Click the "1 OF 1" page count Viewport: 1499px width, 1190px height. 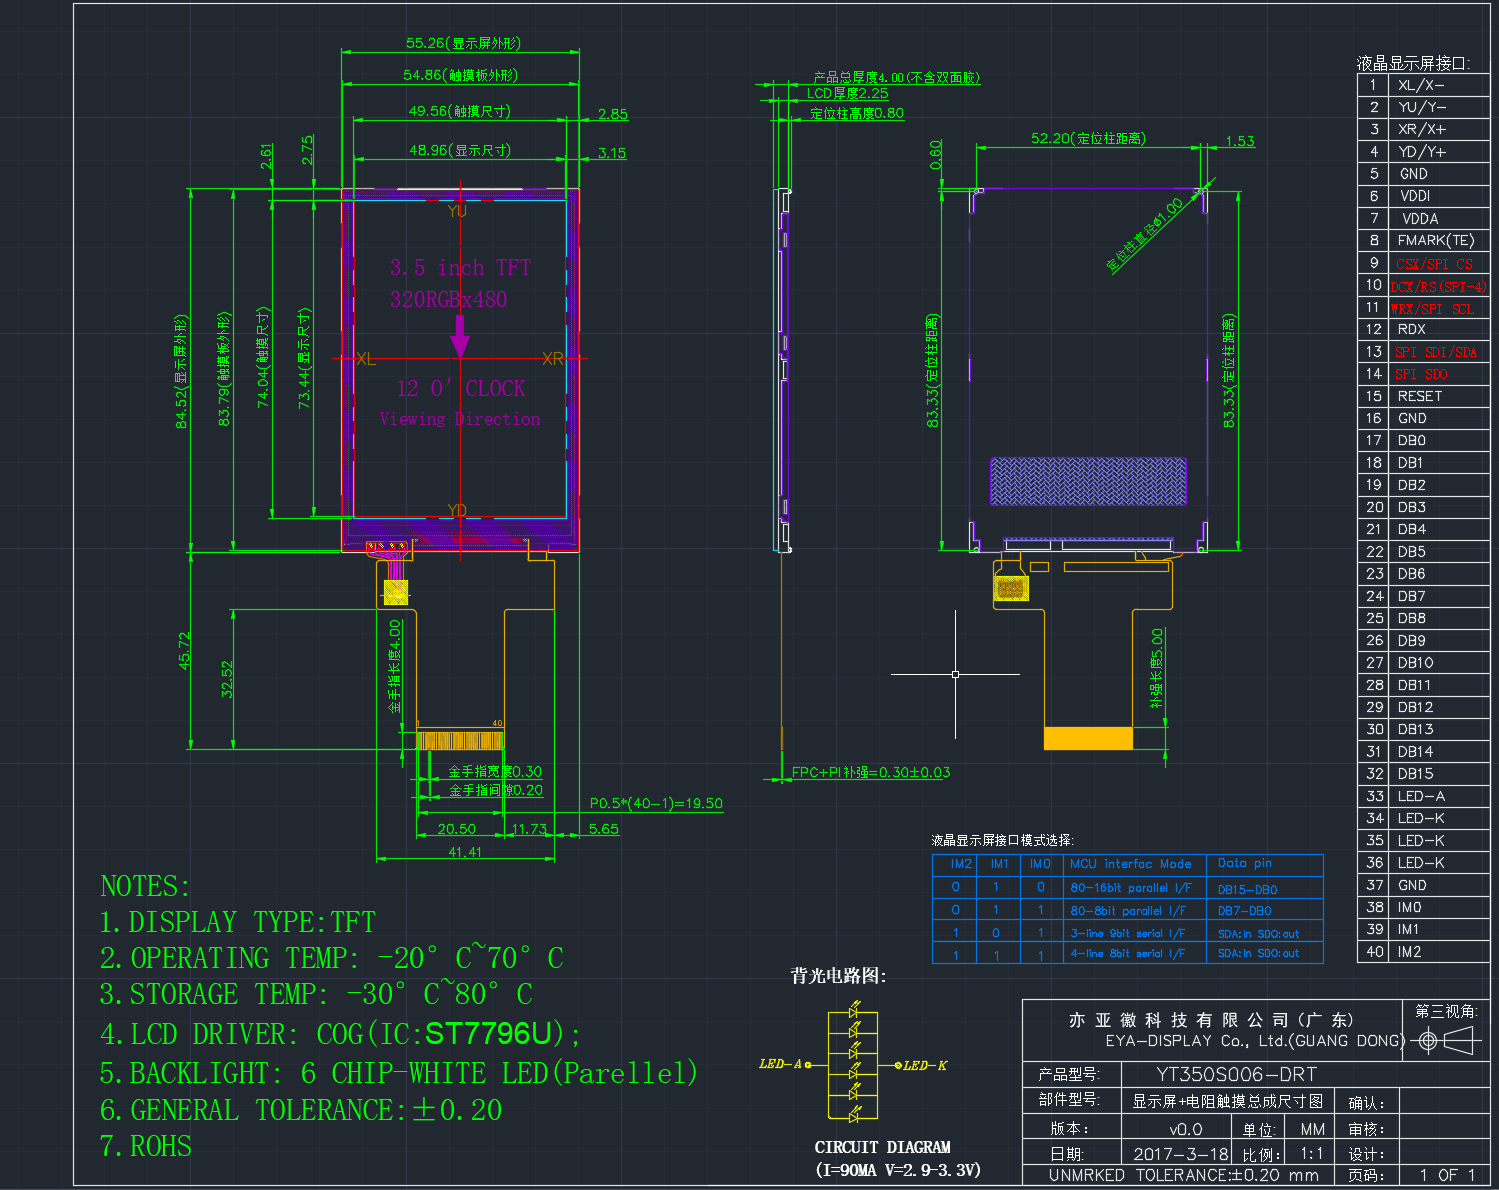pos(1447,1175)
